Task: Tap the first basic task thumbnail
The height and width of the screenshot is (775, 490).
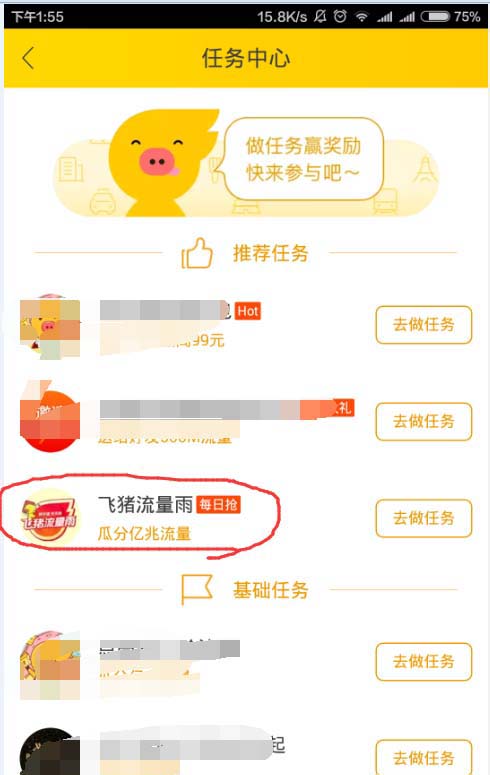Action: point(49,664)
